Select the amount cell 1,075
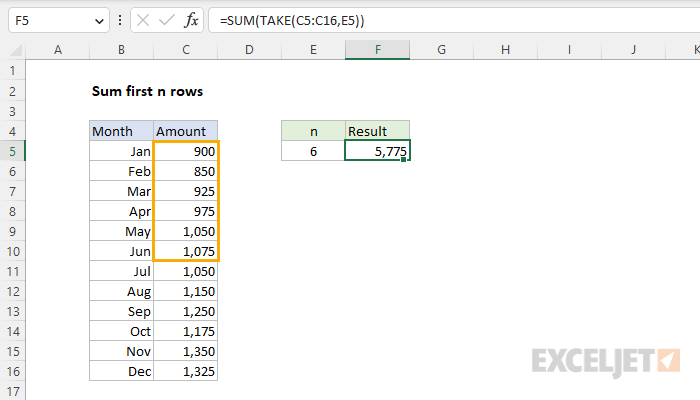This screenshot has height=400, width=700. [186, 251]
